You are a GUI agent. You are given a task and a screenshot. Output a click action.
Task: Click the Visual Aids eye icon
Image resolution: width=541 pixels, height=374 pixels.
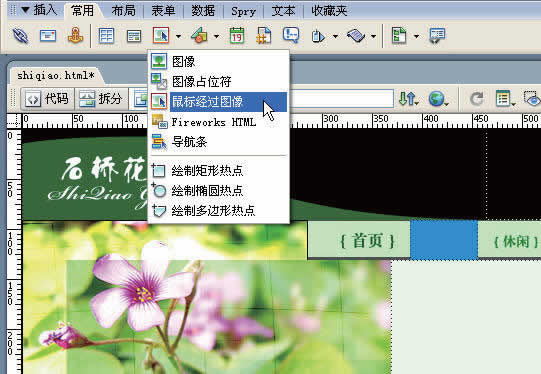(x=532, y=99)
